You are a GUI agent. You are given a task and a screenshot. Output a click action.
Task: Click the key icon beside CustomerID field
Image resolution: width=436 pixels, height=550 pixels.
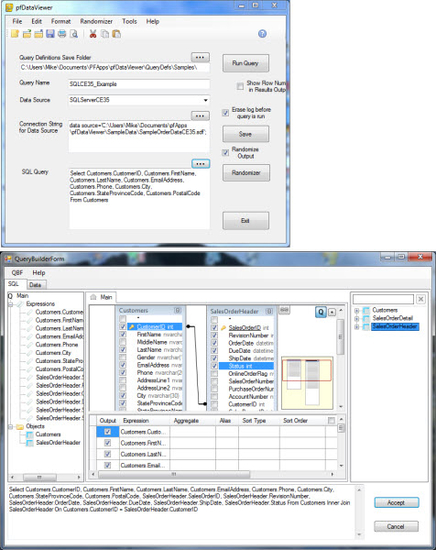[132, 327]
